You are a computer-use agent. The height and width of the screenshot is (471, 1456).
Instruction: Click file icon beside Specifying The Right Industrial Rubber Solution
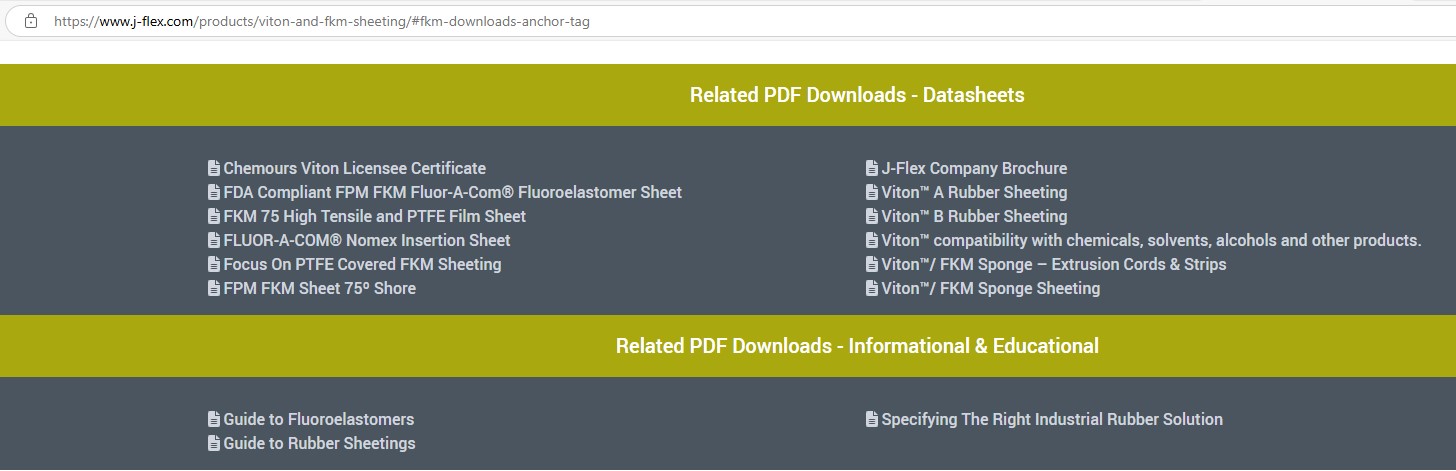pos(872,419)
